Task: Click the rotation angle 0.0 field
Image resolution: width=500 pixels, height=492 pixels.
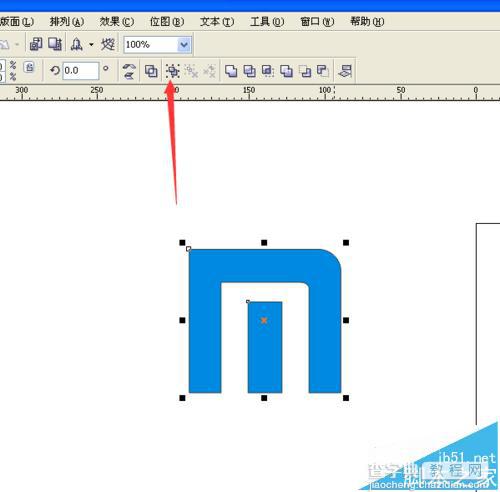Action: [81, 71]
